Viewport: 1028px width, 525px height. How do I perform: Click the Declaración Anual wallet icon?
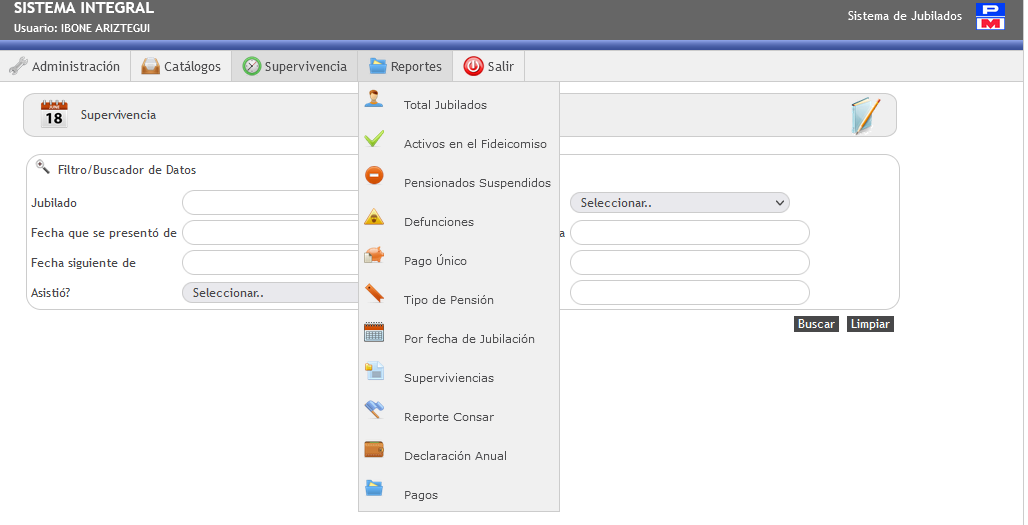click(374, 449)
